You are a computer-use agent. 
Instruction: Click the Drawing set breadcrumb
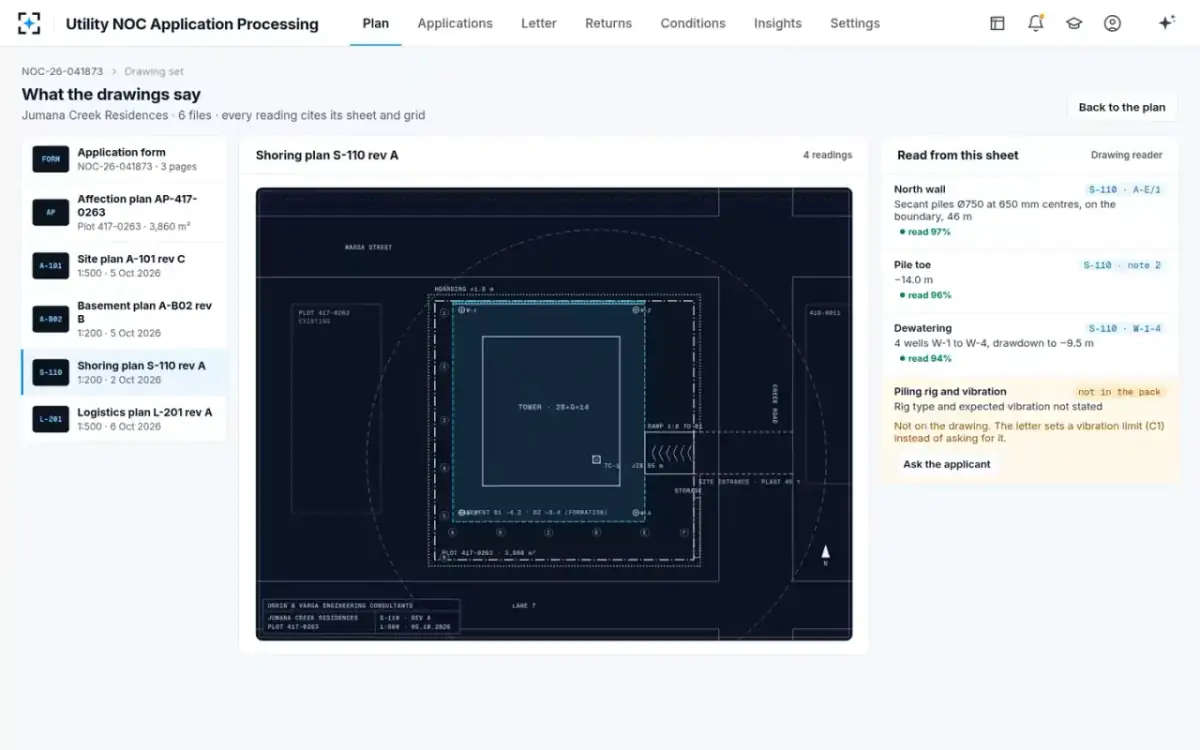click(154, 72)
